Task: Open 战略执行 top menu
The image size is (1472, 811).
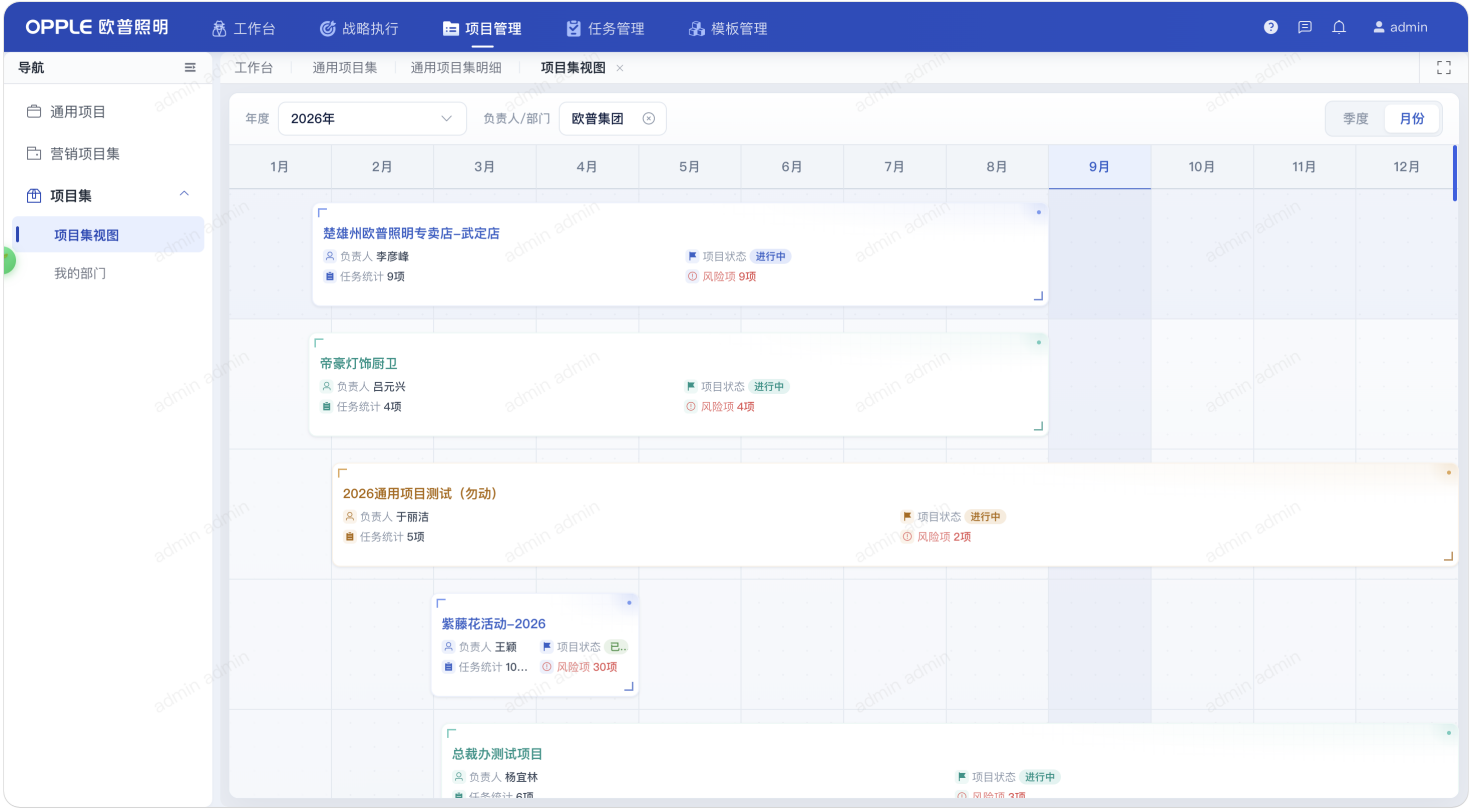Action: click(359, 28)
